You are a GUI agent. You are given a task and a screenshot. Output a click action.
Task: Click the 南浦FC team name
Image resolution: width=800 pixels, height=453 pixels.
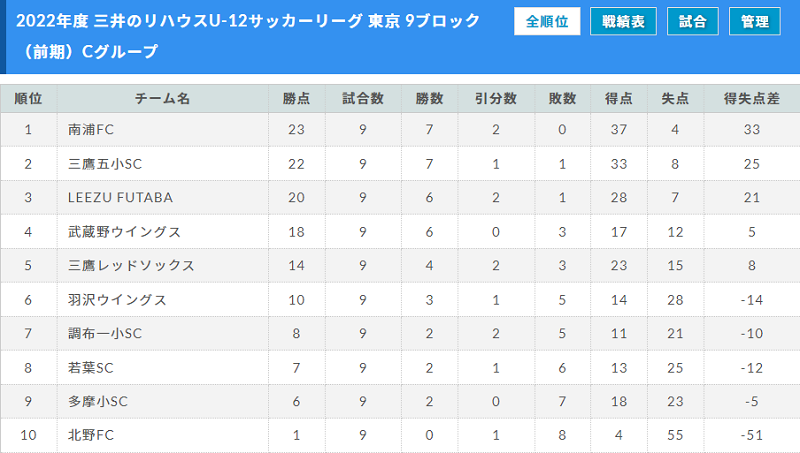(x=91, y=130)
